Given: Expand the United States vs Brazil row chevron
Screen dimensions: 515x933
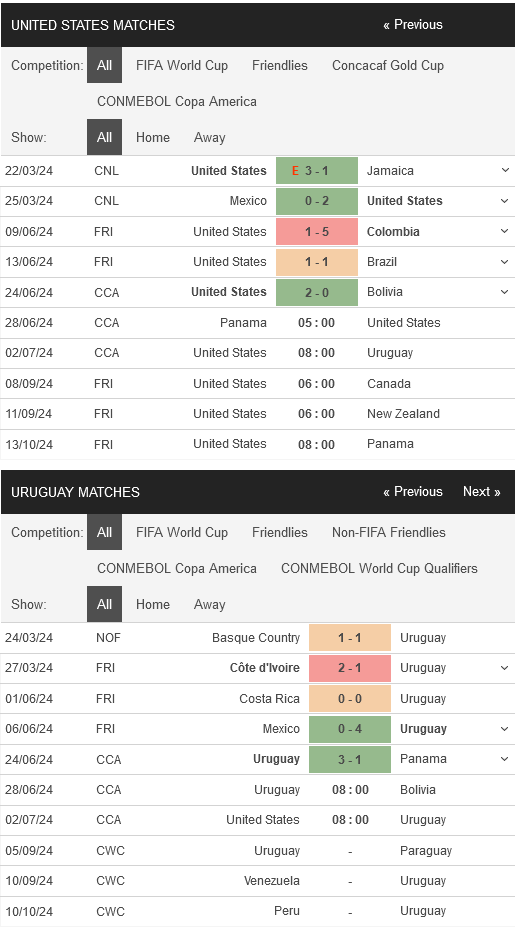Looking at the screenshot, I should (x=505, y=262).
